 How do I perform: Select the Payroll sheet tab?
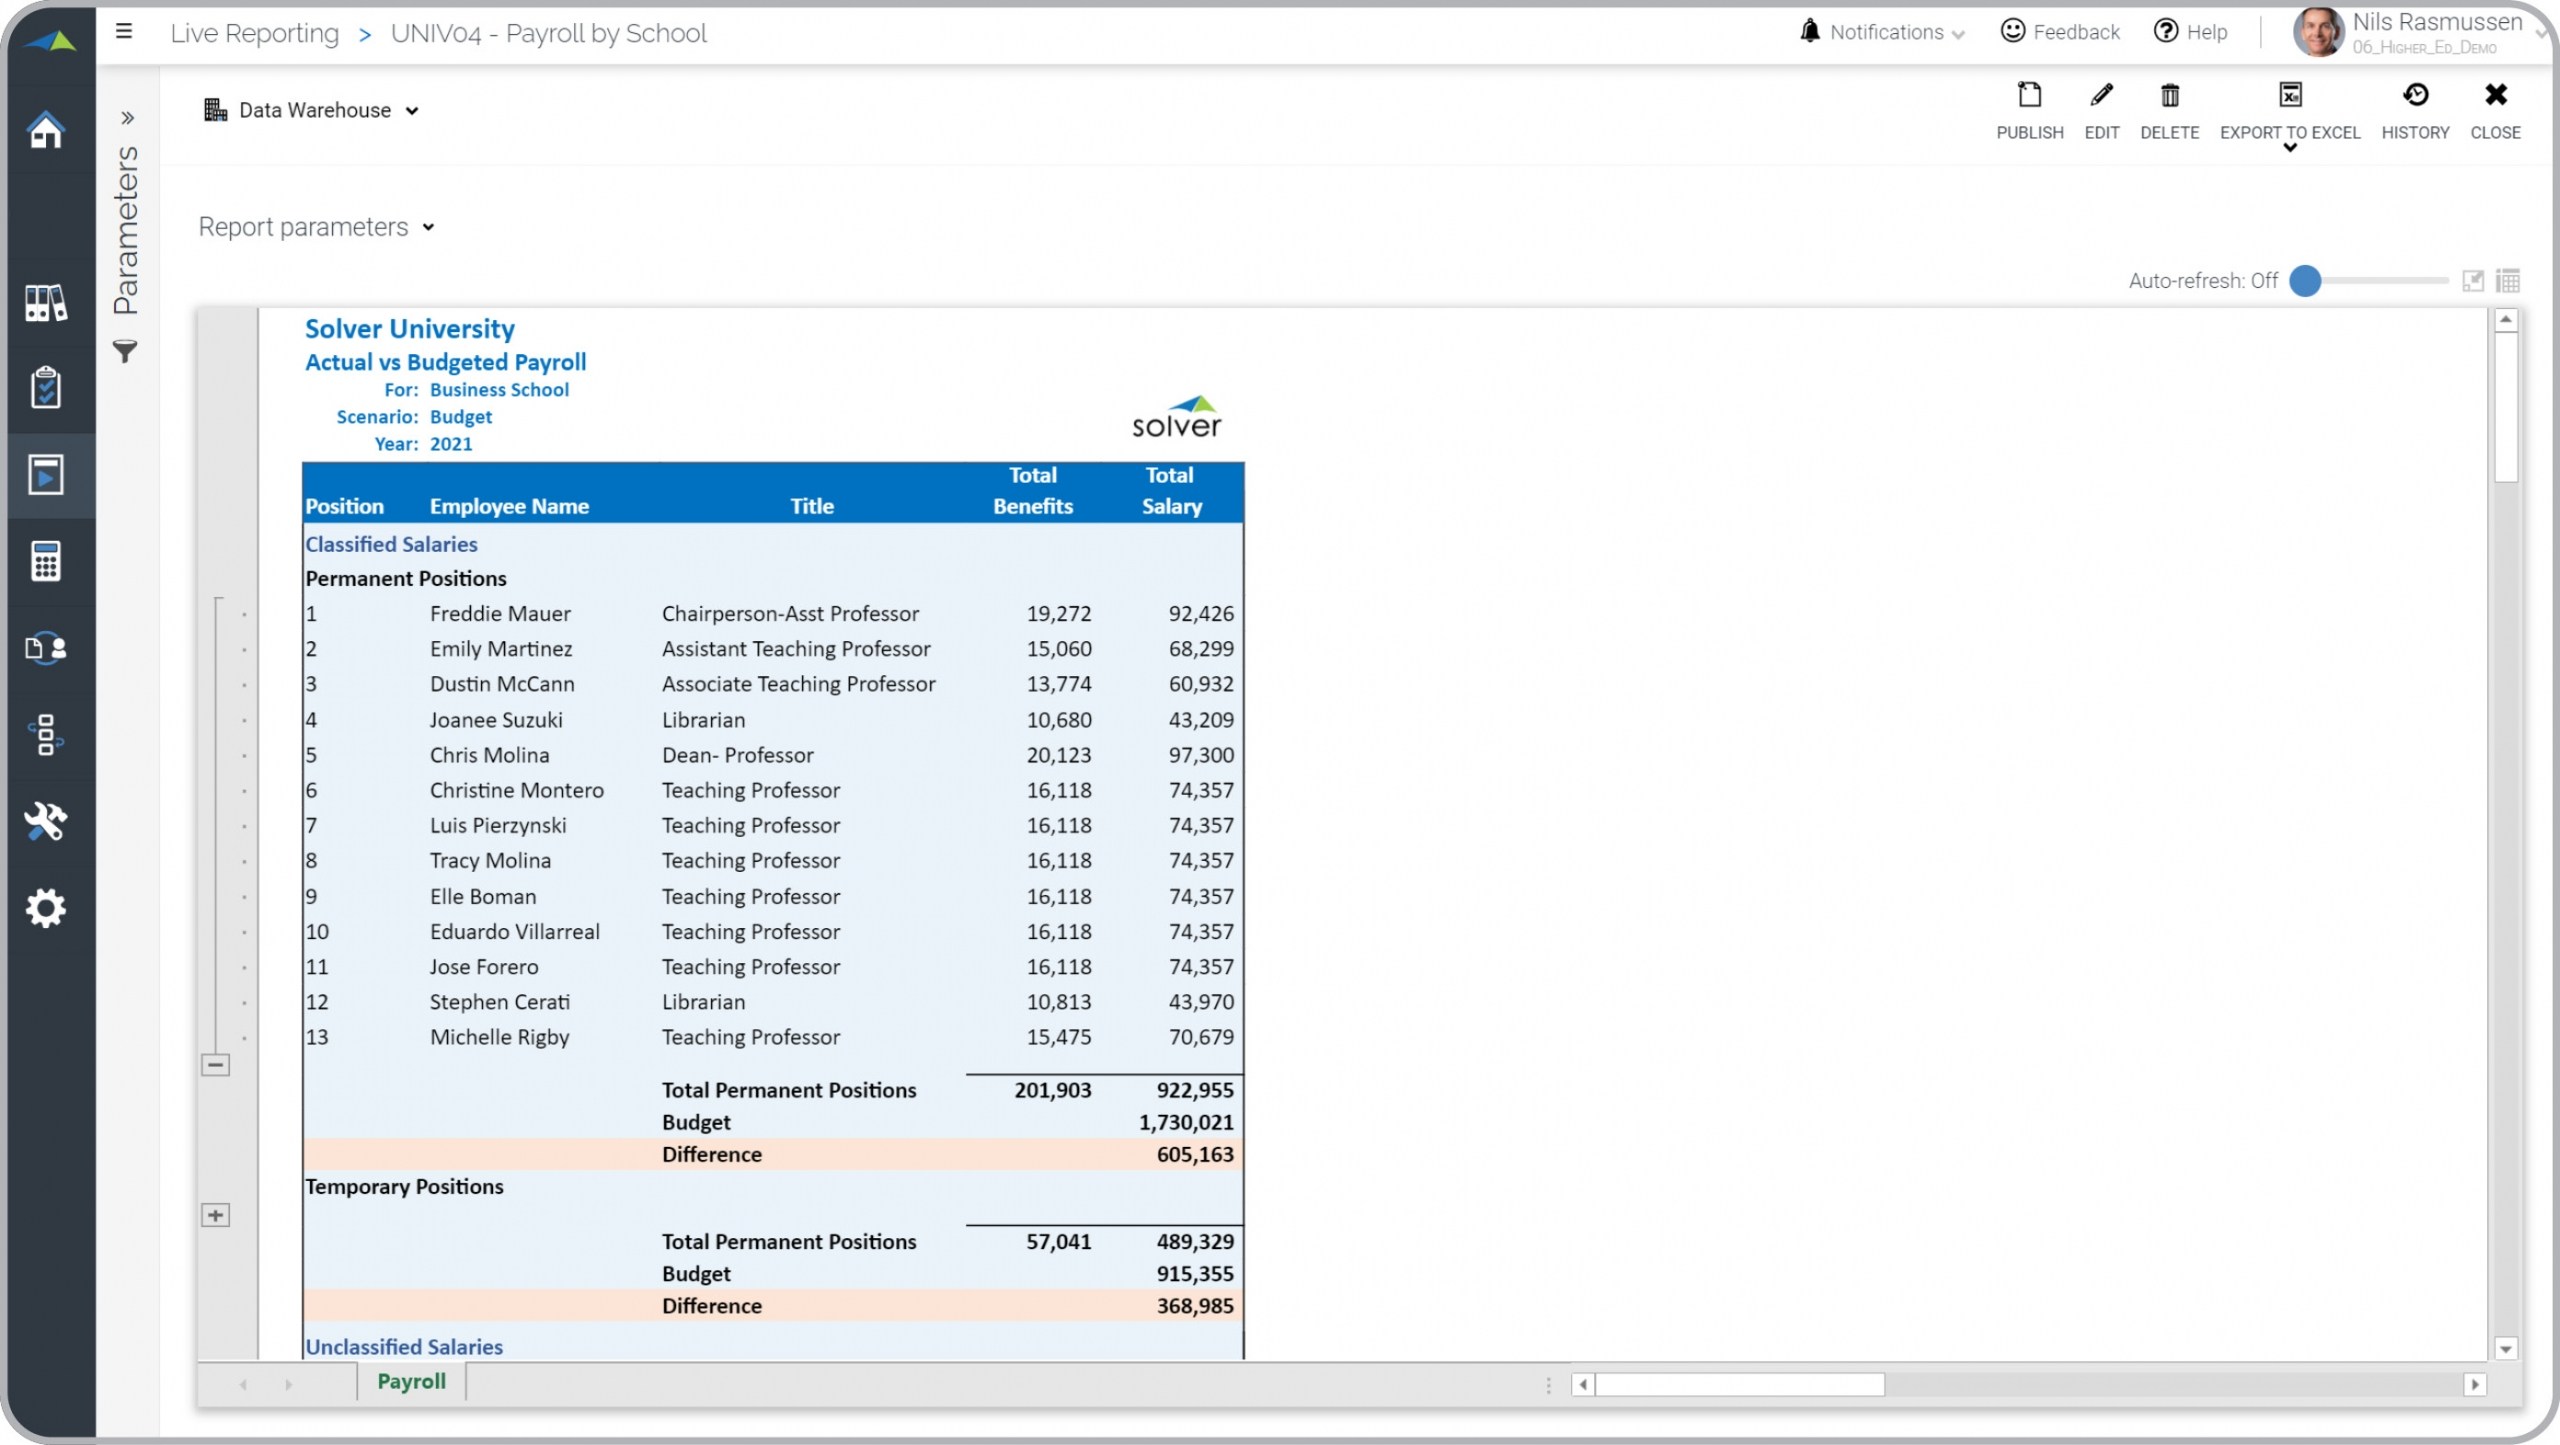[x=411, y=1381]
